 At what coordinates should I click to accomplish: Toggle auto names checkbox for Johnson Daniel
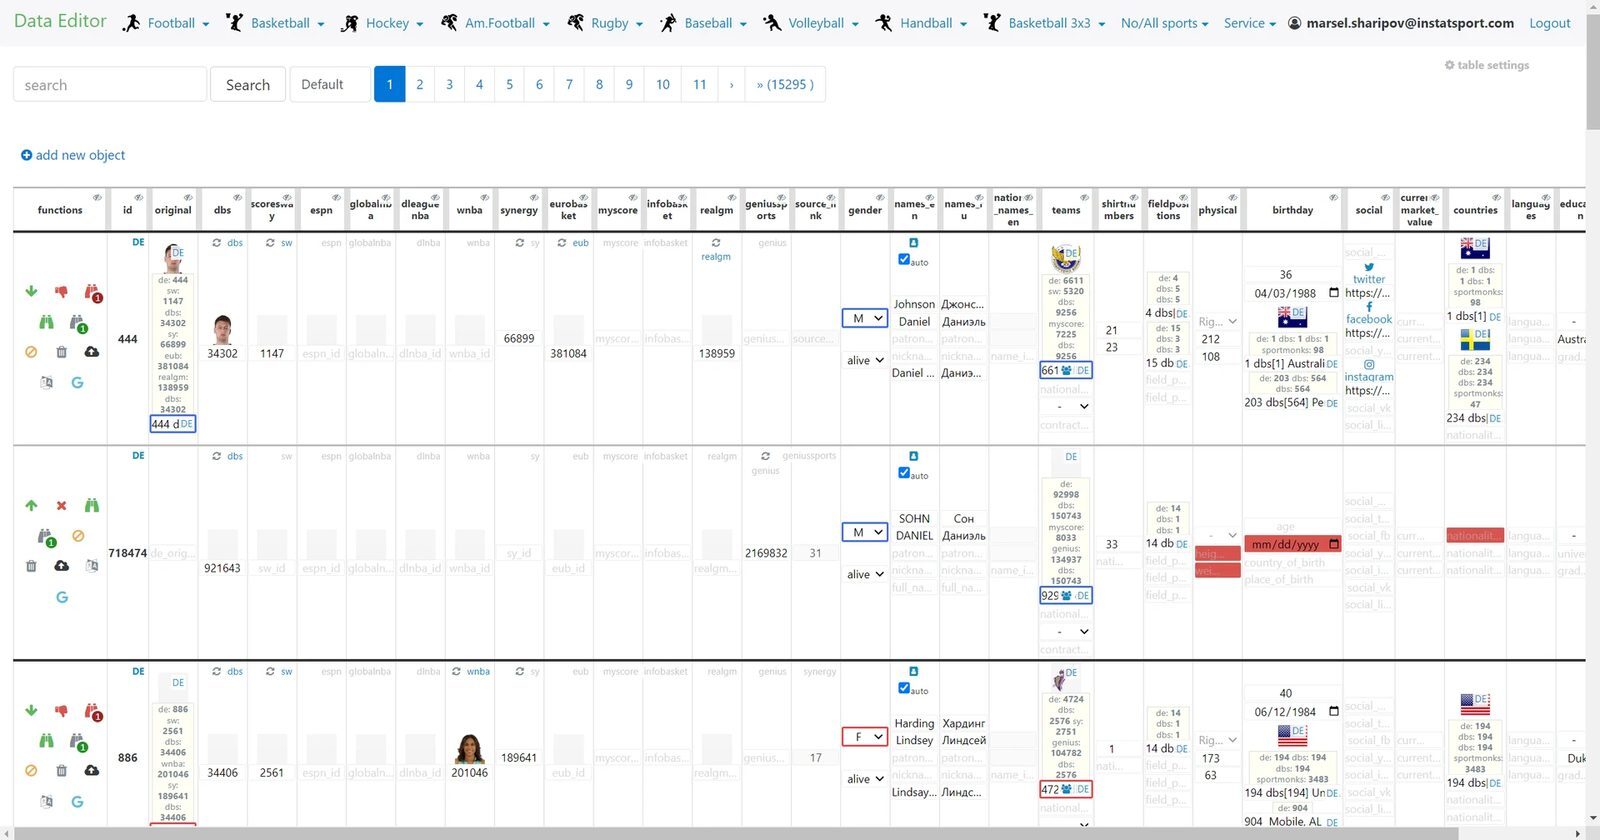point(904,259)
